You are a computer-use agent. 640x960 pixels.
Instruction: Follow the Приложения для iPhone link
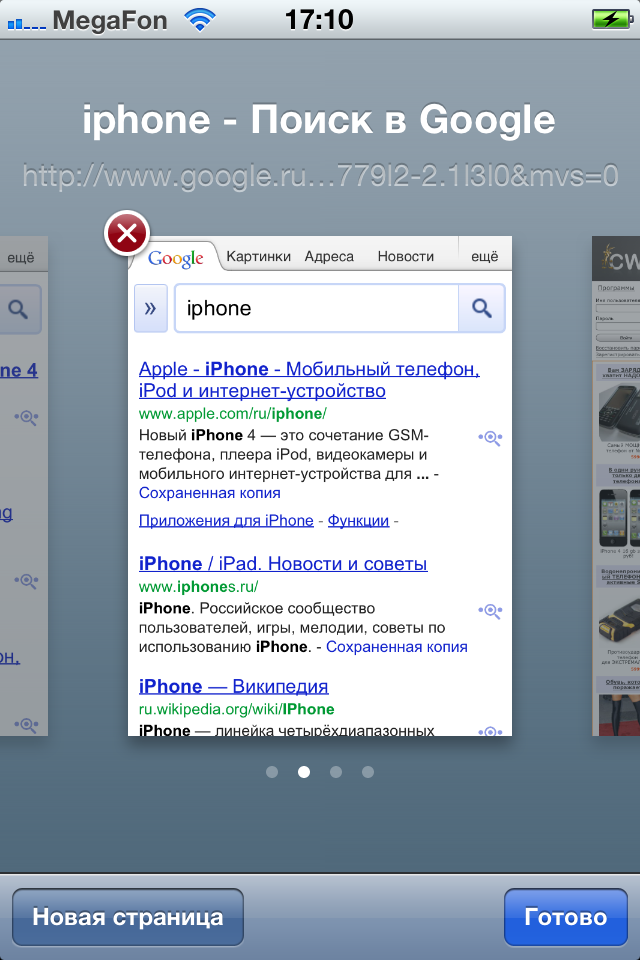coord(226,520)
